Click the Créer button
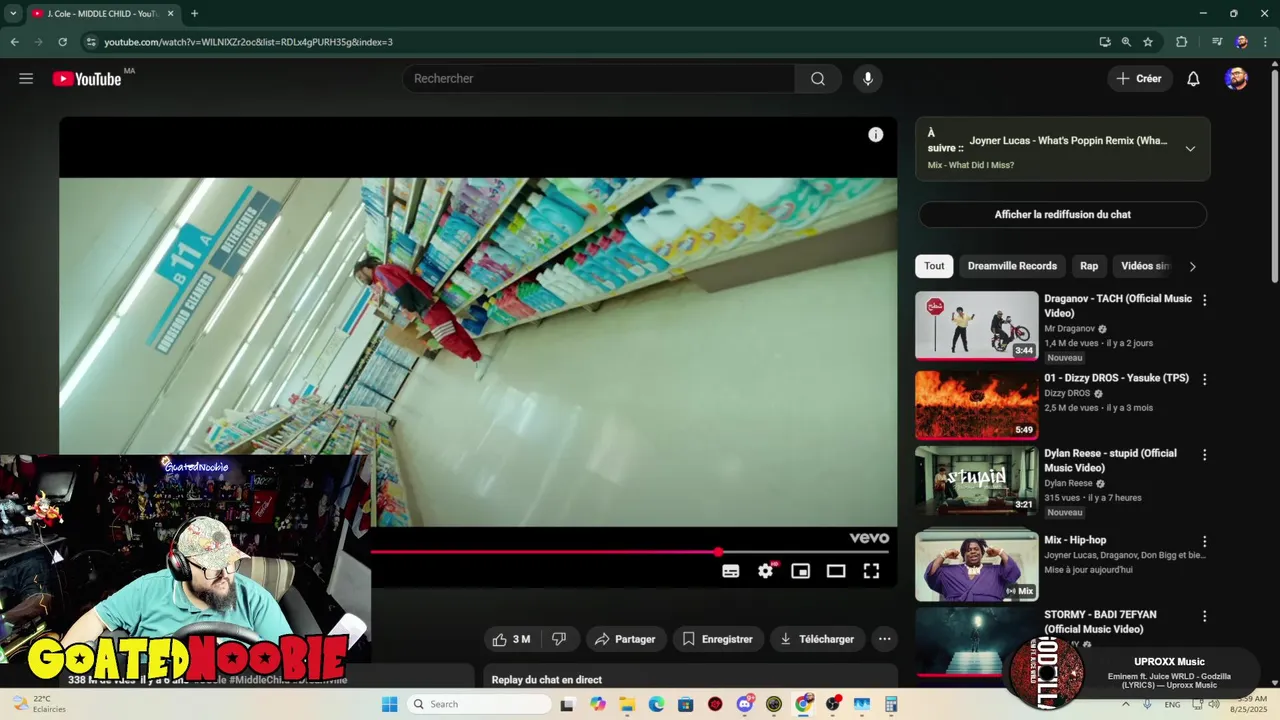1280x720 pixels. coord(1140,79)
